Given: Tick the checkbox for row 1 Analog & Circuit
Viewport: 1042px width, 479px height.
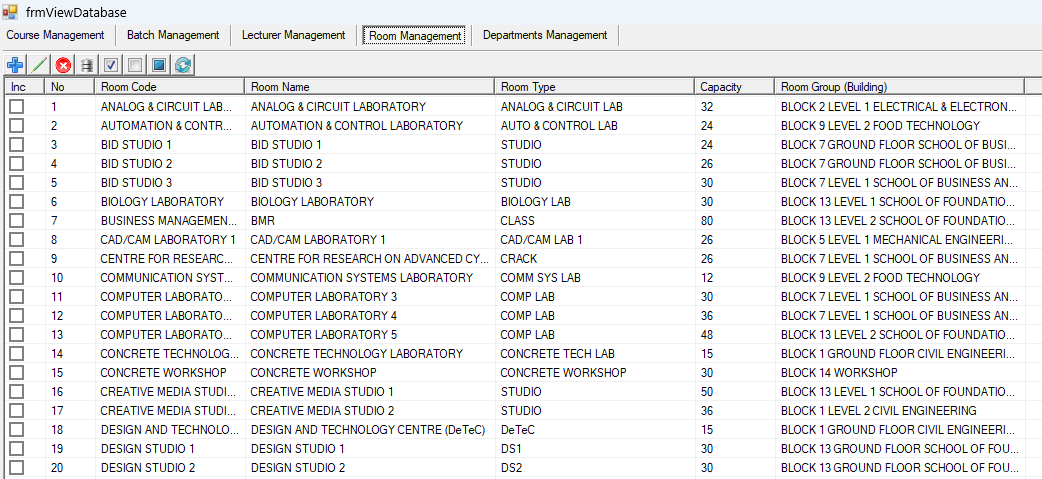Looking at the screenshot, I should point(16,106).
